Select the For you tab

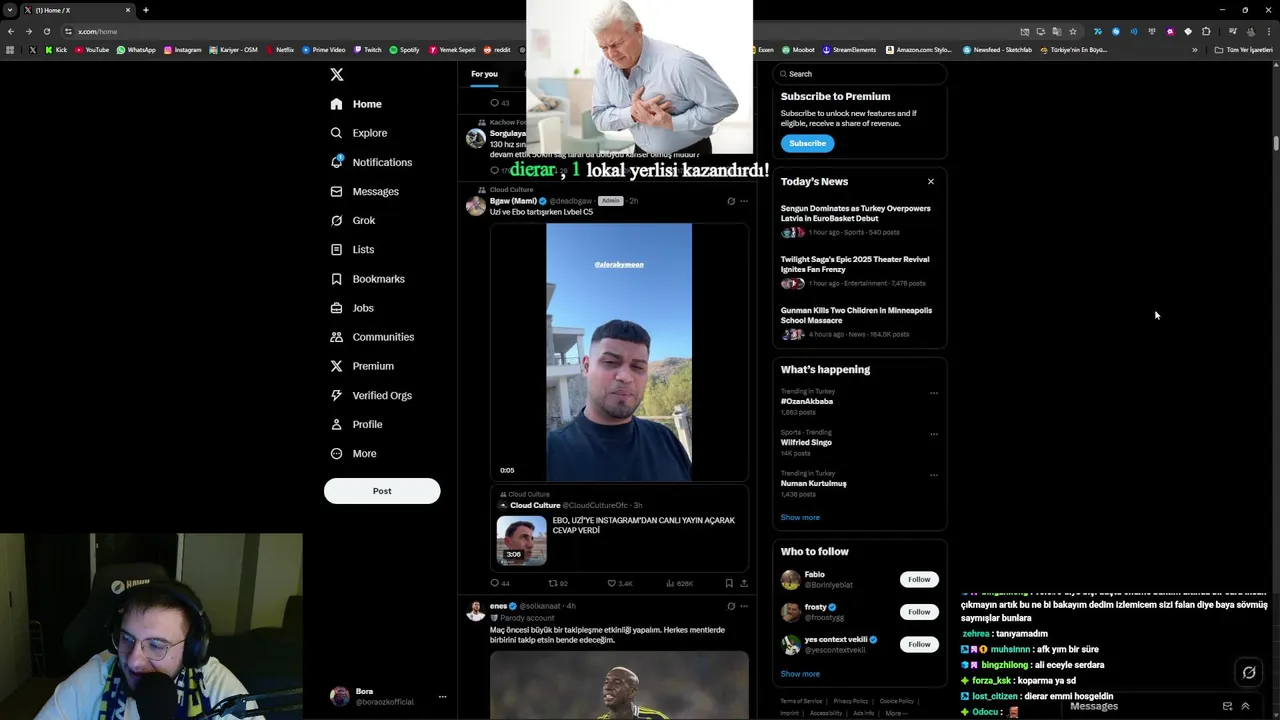click(484, 74)
